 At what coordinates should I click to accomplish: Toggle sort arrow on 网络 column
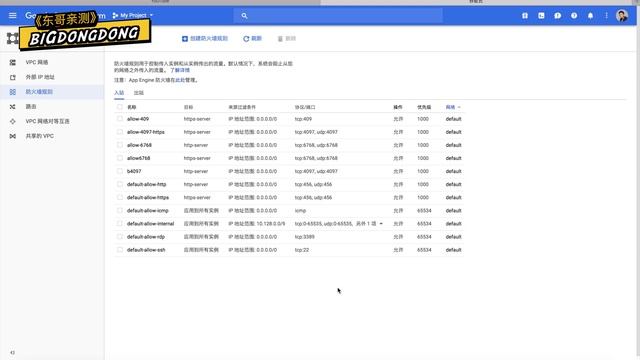(459, 107)
